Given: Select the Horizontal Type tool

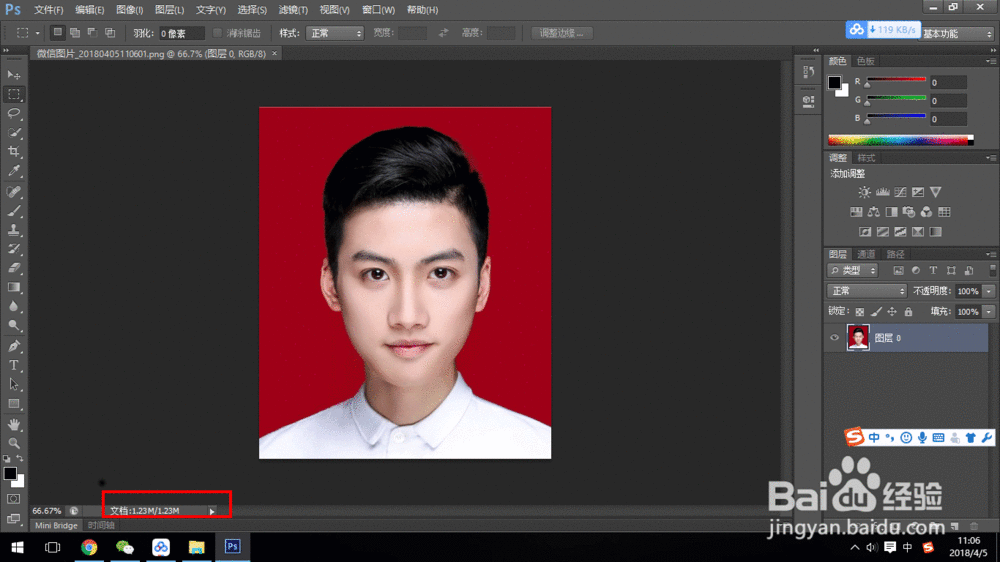Looking at the screenshot, I should click(x=14, y=365).
